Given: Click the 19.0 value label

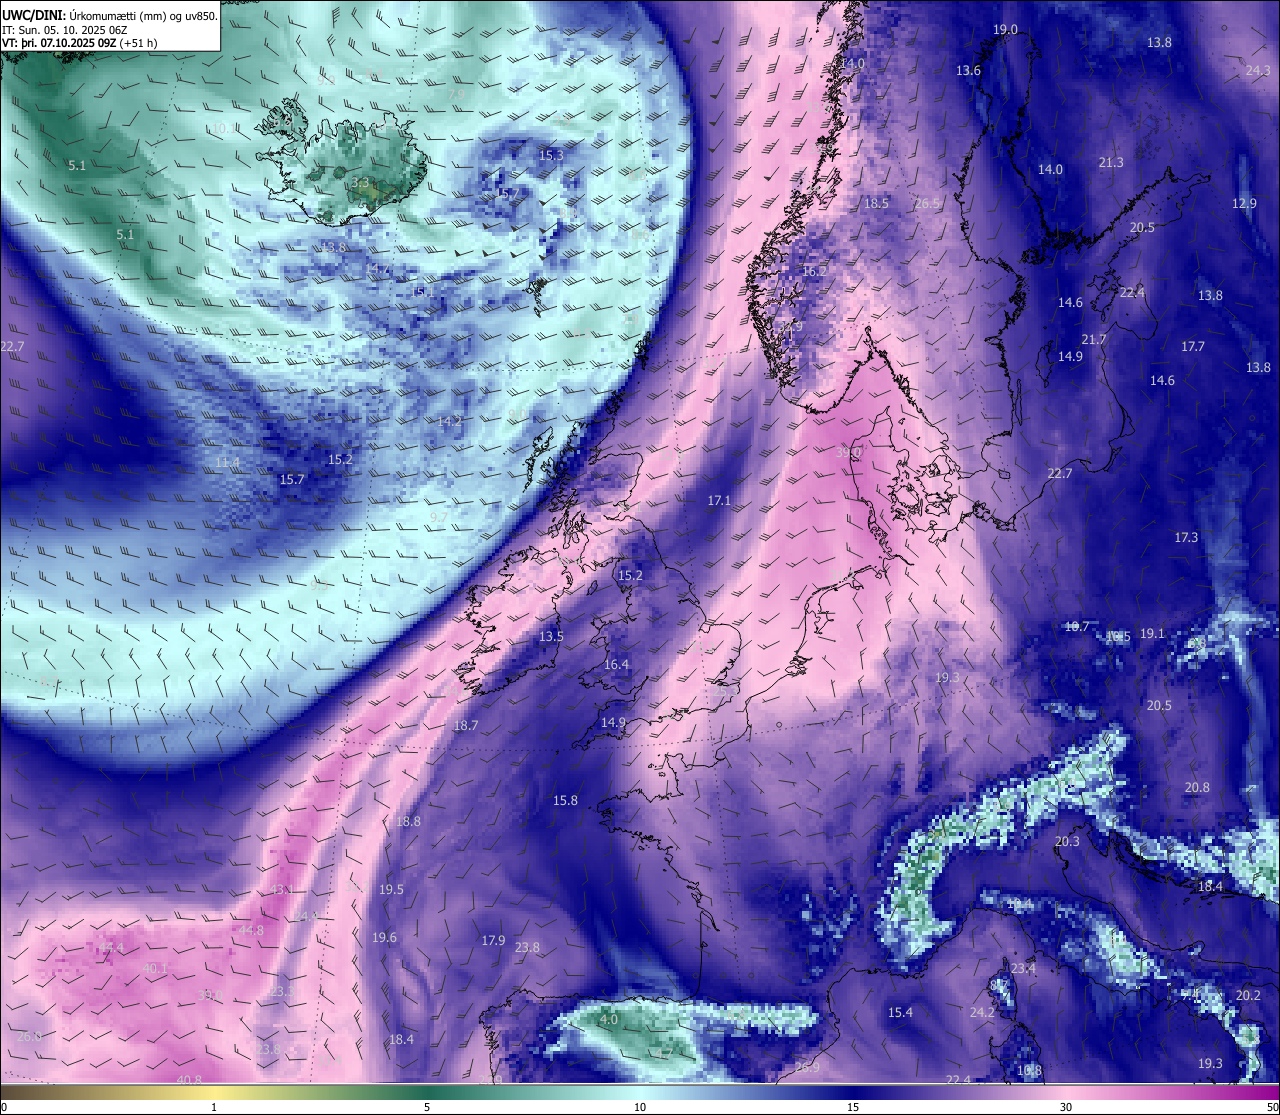Looking at the screenshot, I should pos(1005,30).
